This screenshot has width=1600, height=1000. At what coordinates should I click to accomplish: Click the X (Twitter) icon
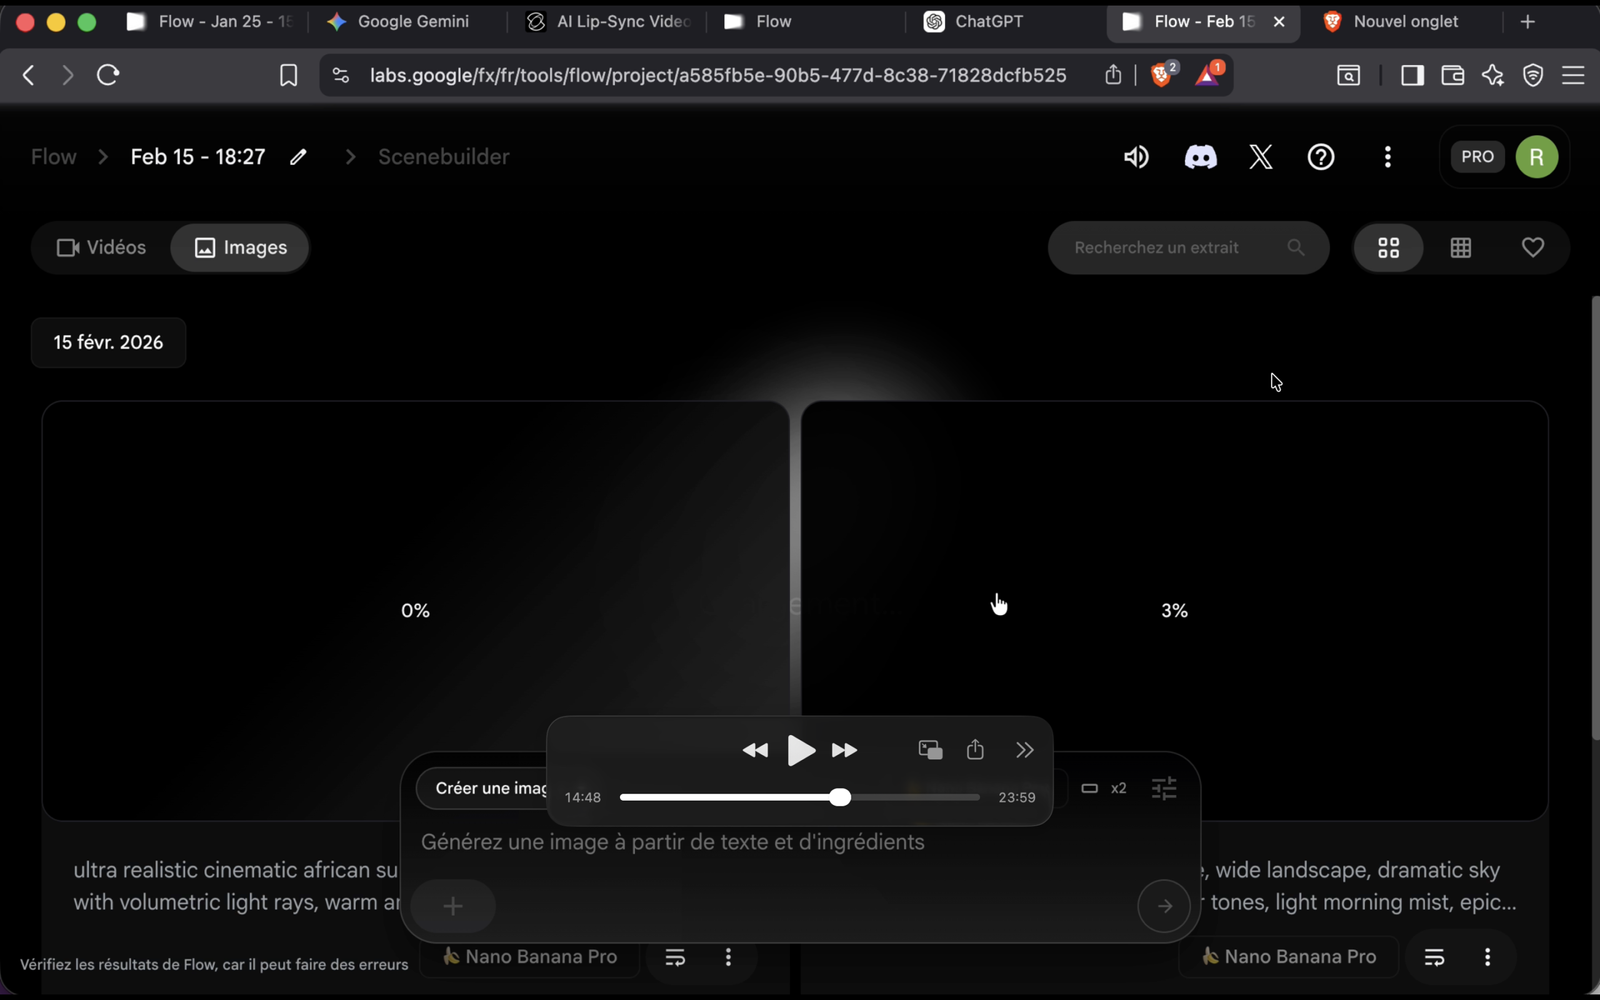1260,157
